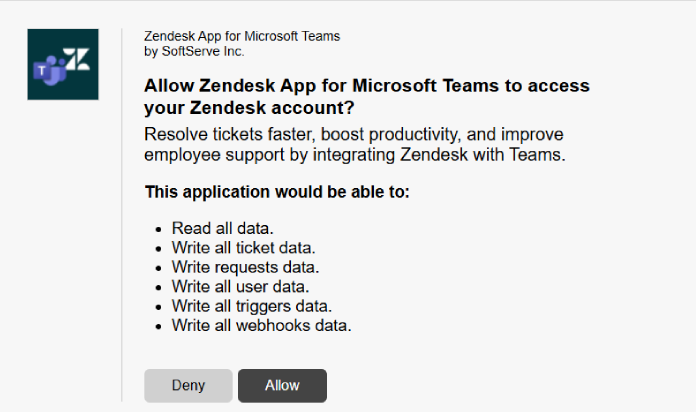Click the Allow button

[x=282, y=385]
